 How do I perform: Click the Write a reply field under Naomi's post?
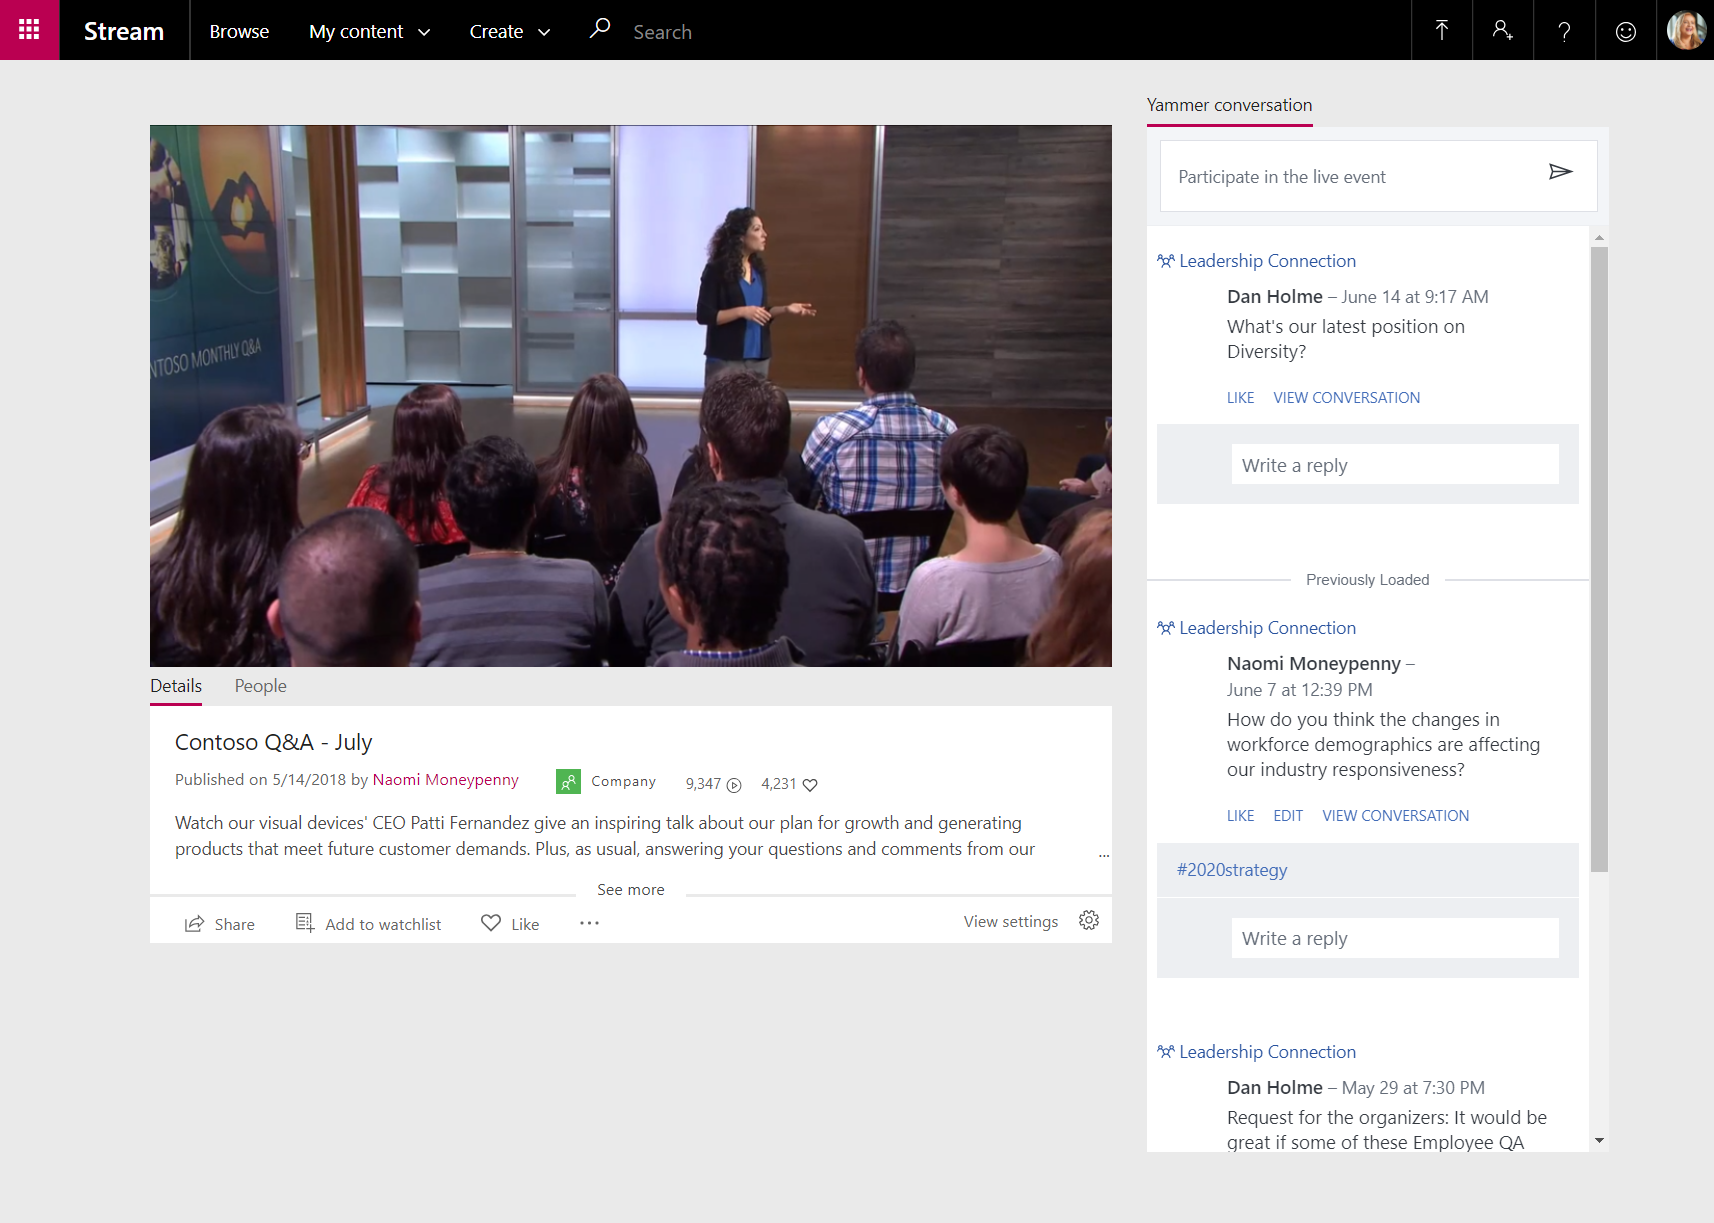tap(1394, 937)
